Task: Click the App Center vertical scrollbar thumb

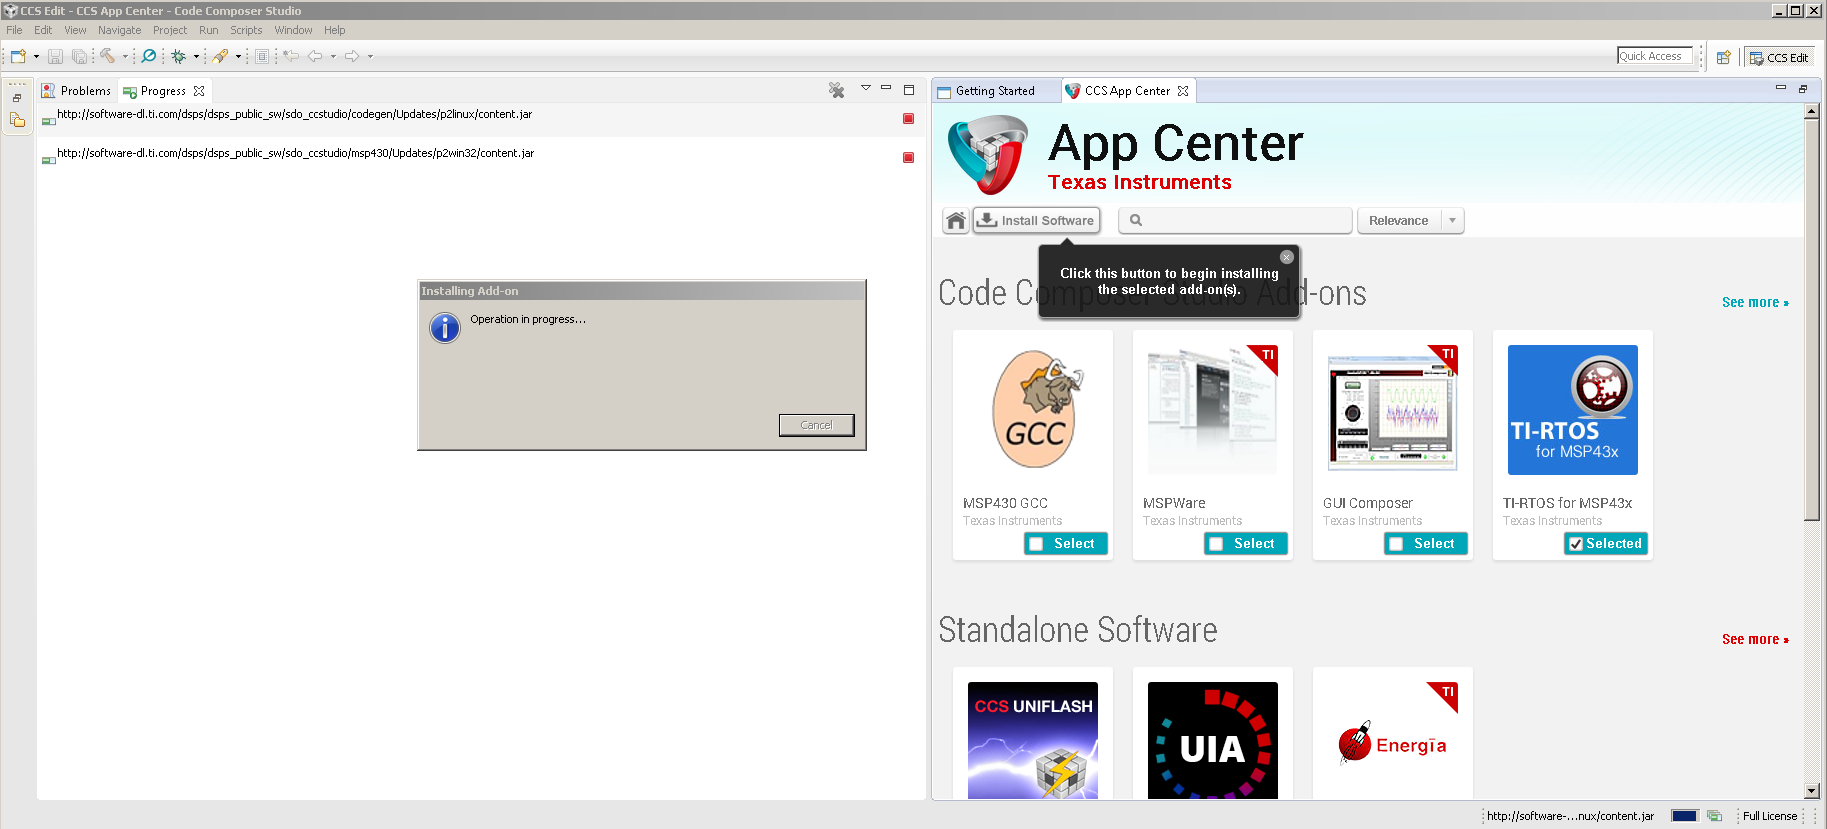Action: click(1811, 320)
